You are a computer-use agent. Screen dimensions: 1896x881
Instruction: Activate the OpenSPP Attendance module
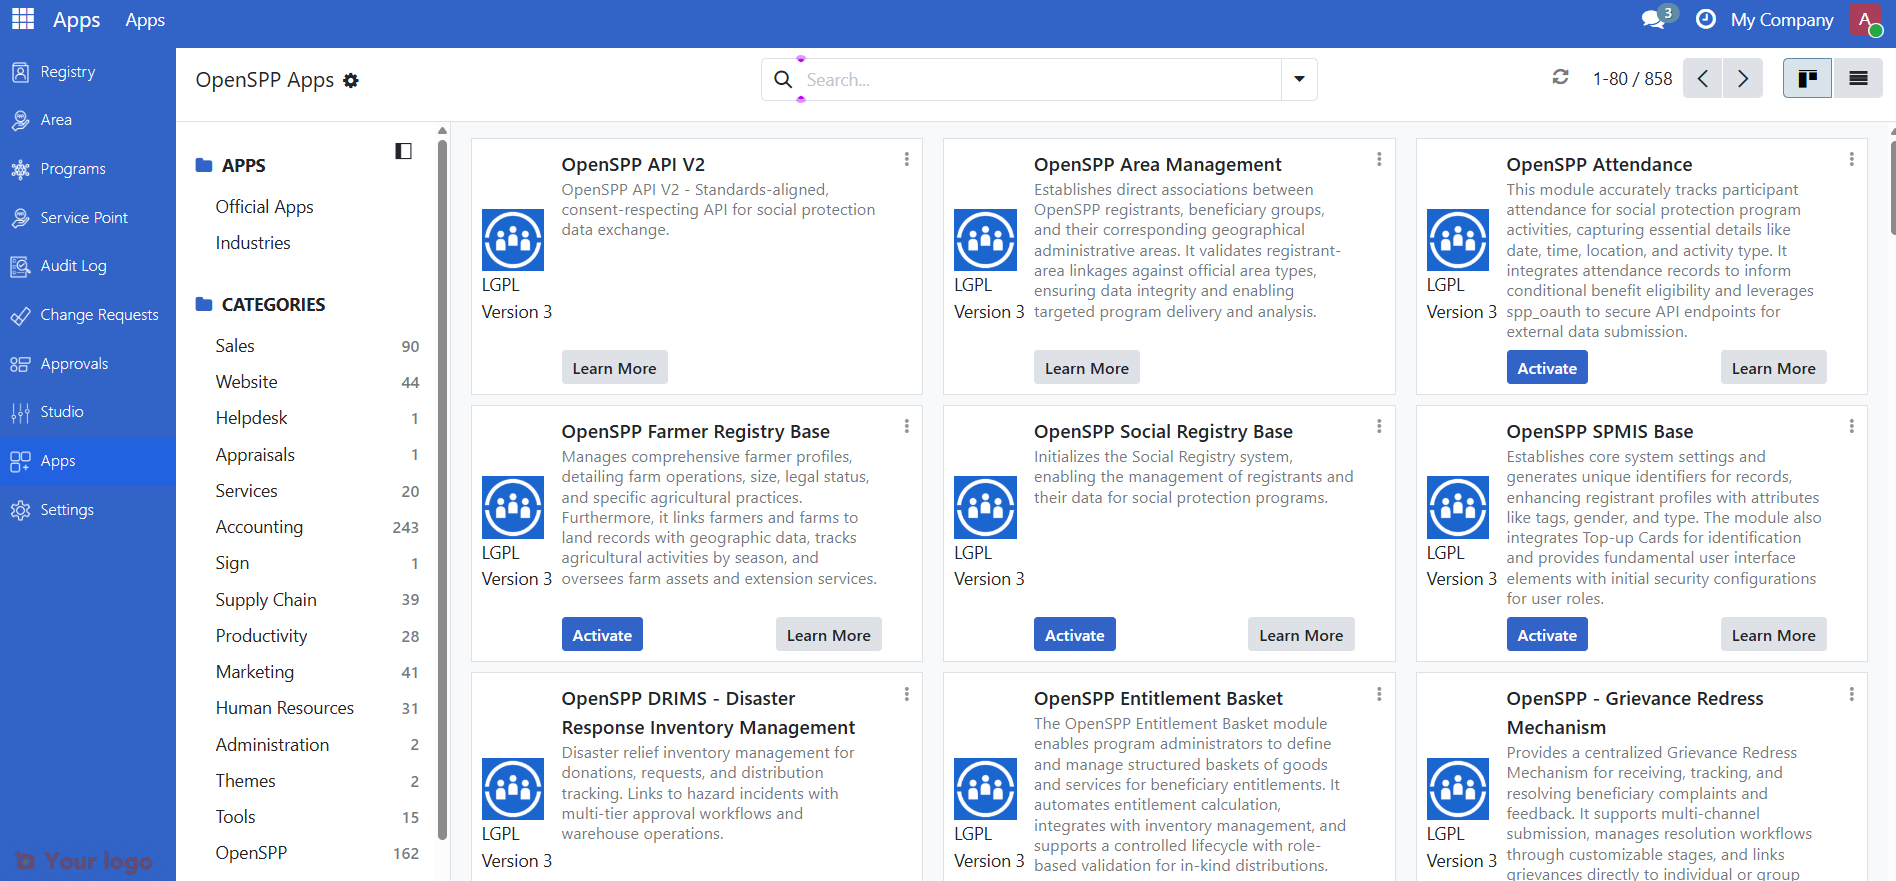tap(1547, 368)
